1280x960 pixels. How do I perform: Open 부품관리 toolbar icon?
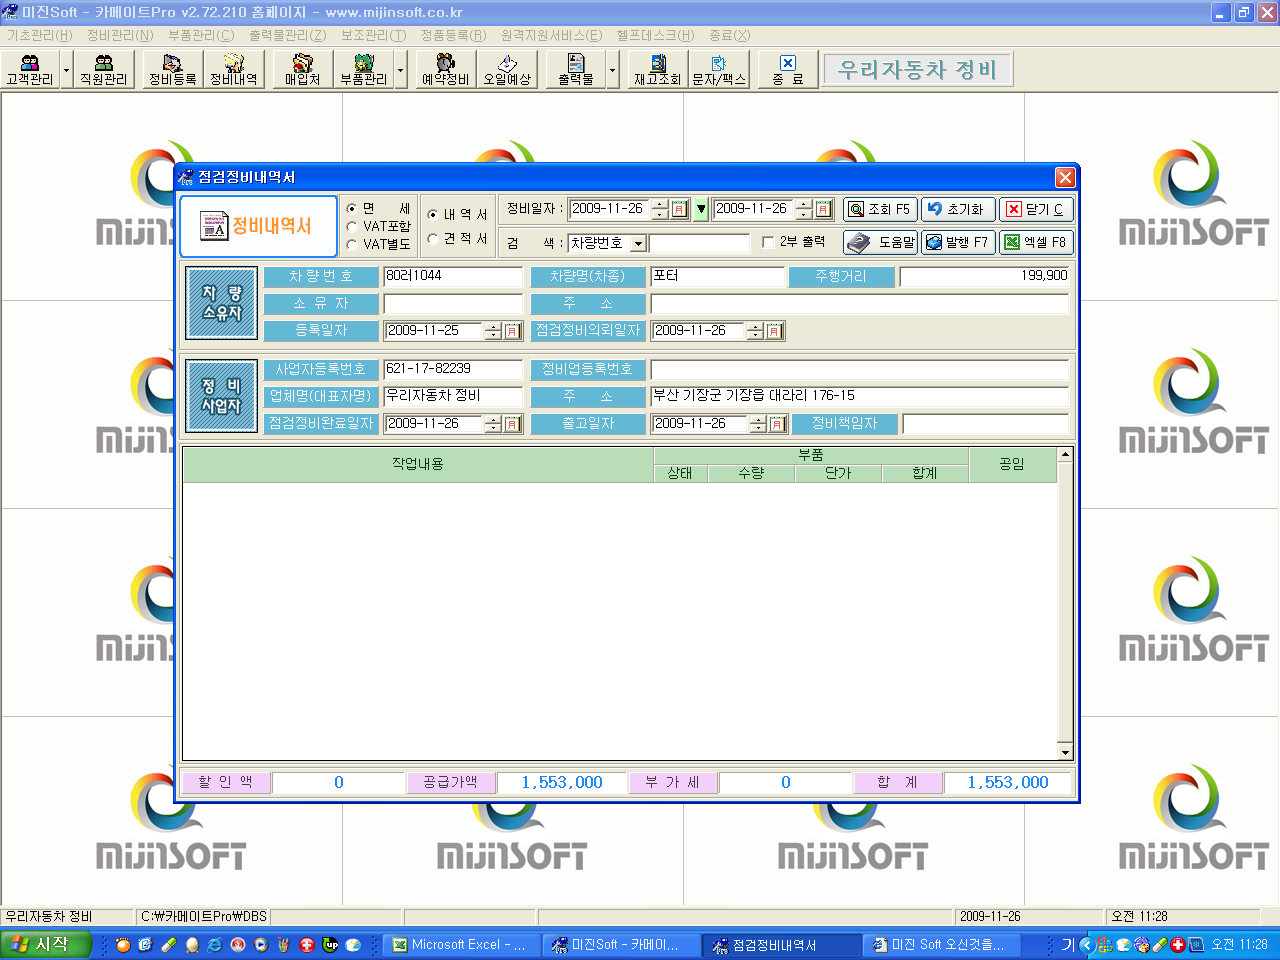363,70
